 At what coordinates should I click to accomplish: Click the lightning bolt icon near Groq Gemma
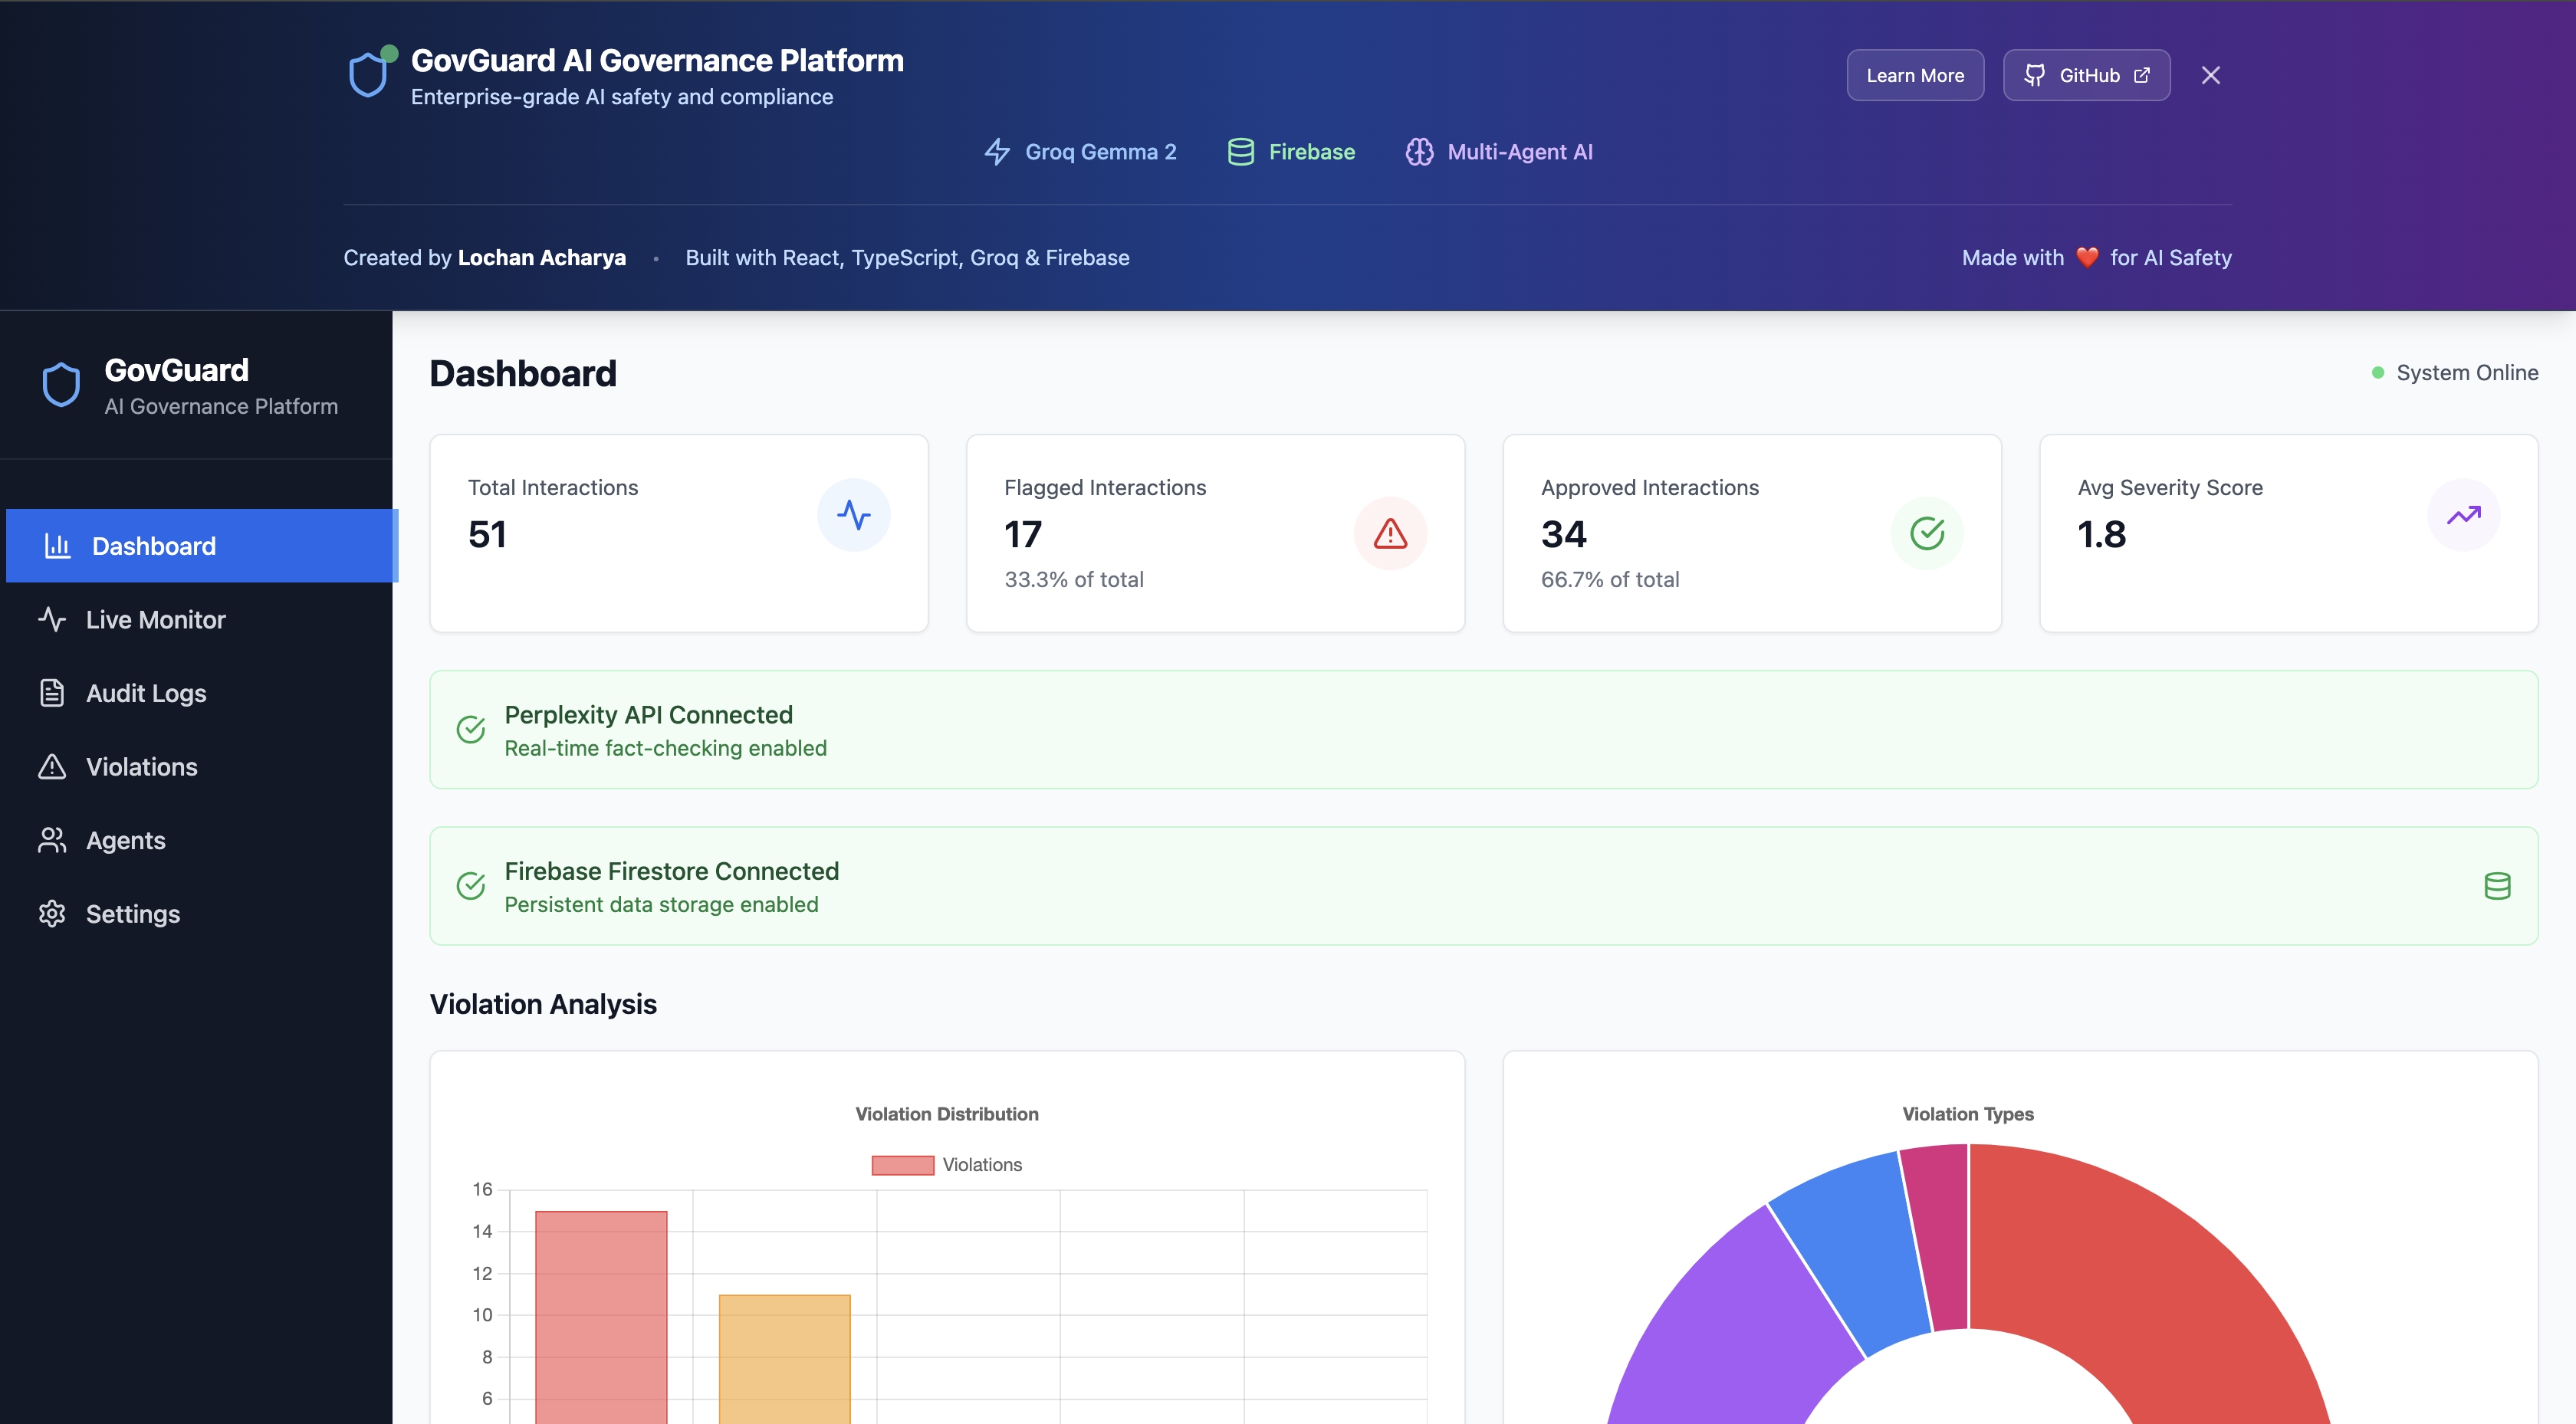point(997,152)
